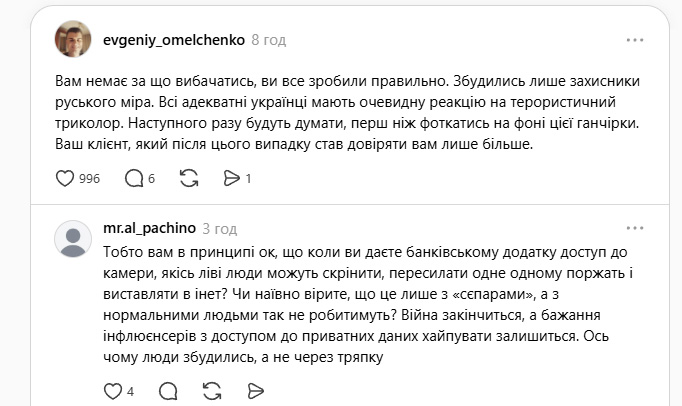Open mr.al_pachino's default avatar
The image size is (682, 406).
pyautogui.click(x=73, y=239)
